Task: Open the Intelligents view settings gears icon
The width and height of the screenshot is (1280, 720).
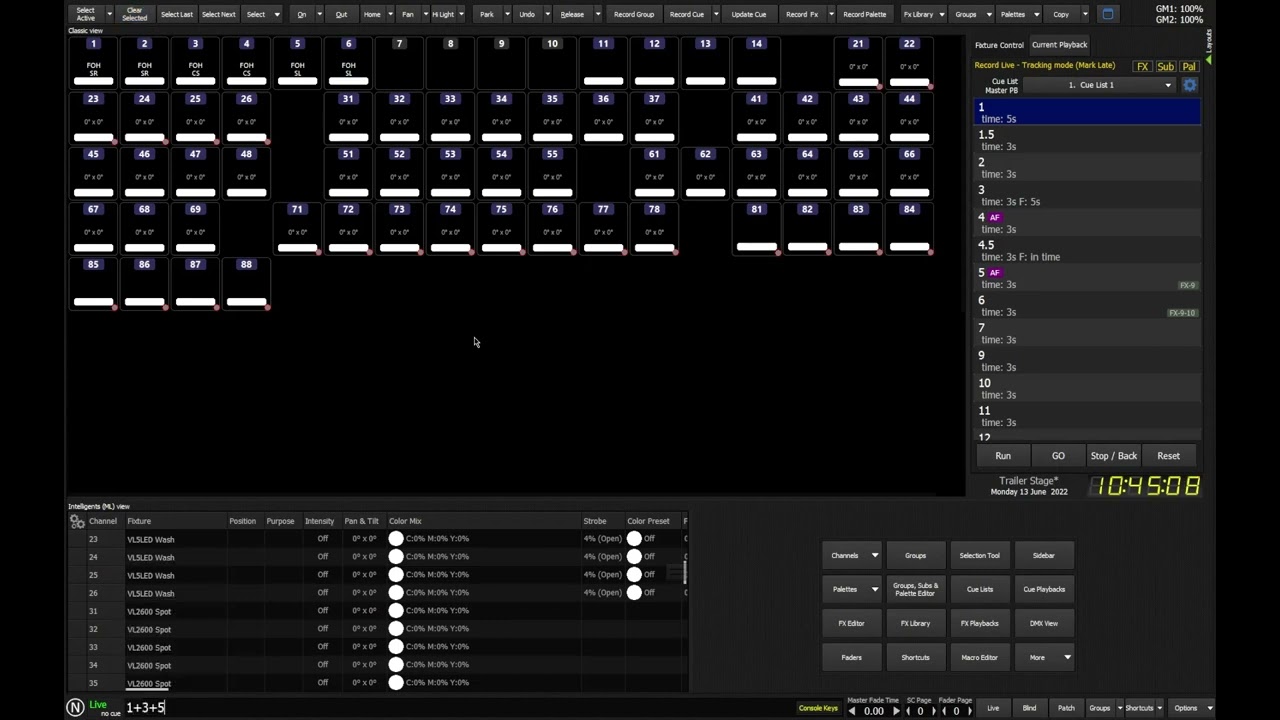Action: [x=77, y=521]
